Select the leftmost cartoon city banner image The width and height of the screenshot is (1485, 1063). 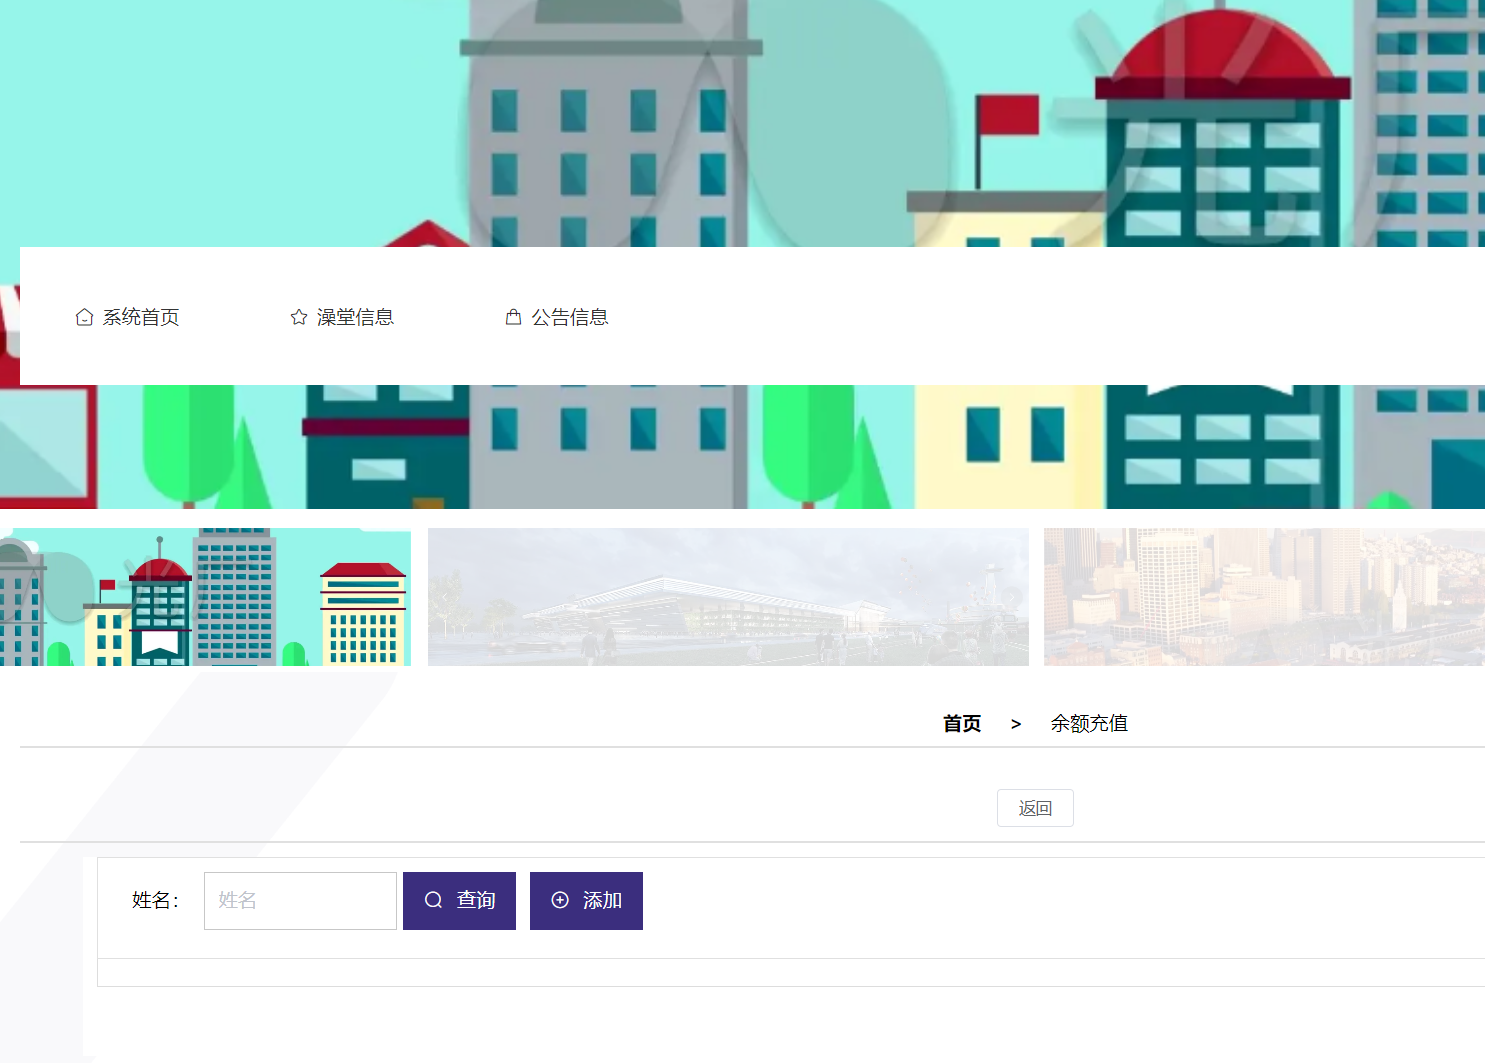(x=205, y=597)
